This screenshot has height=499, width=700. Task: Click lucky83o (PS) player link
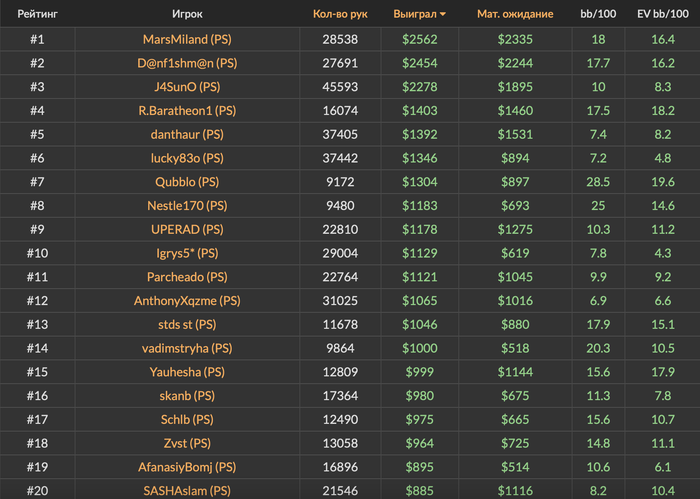(x=187, y=158)
